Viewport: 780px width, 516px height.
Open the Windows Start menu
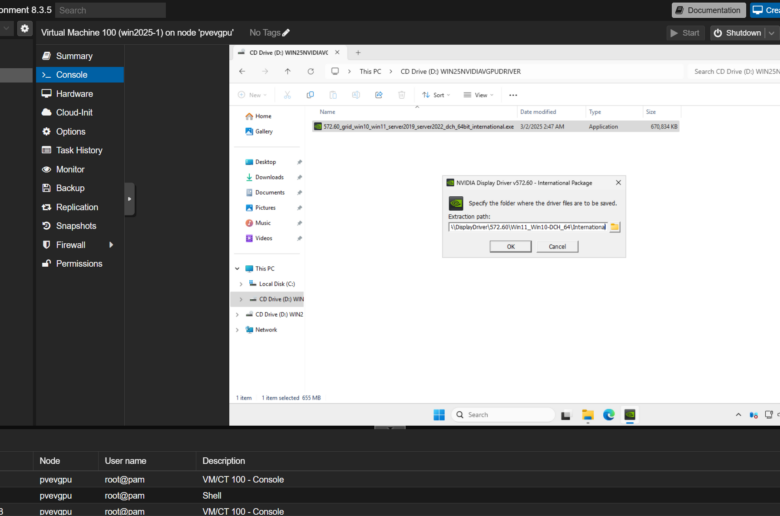(439, 415)
